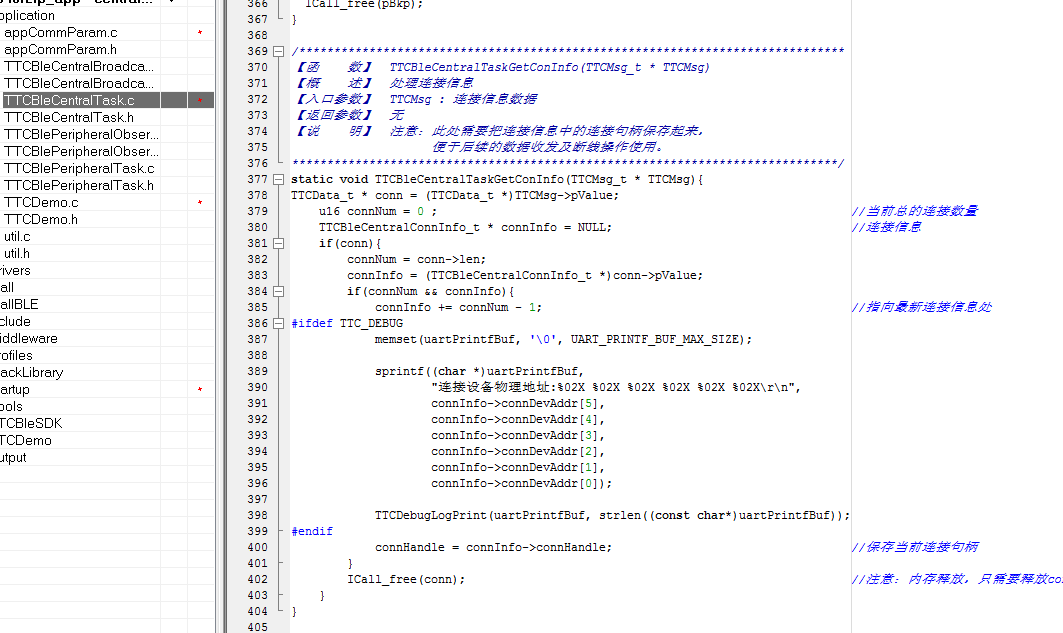Select the Startup group folder
The image size is (1063, 633).
(x=15, y=390)
